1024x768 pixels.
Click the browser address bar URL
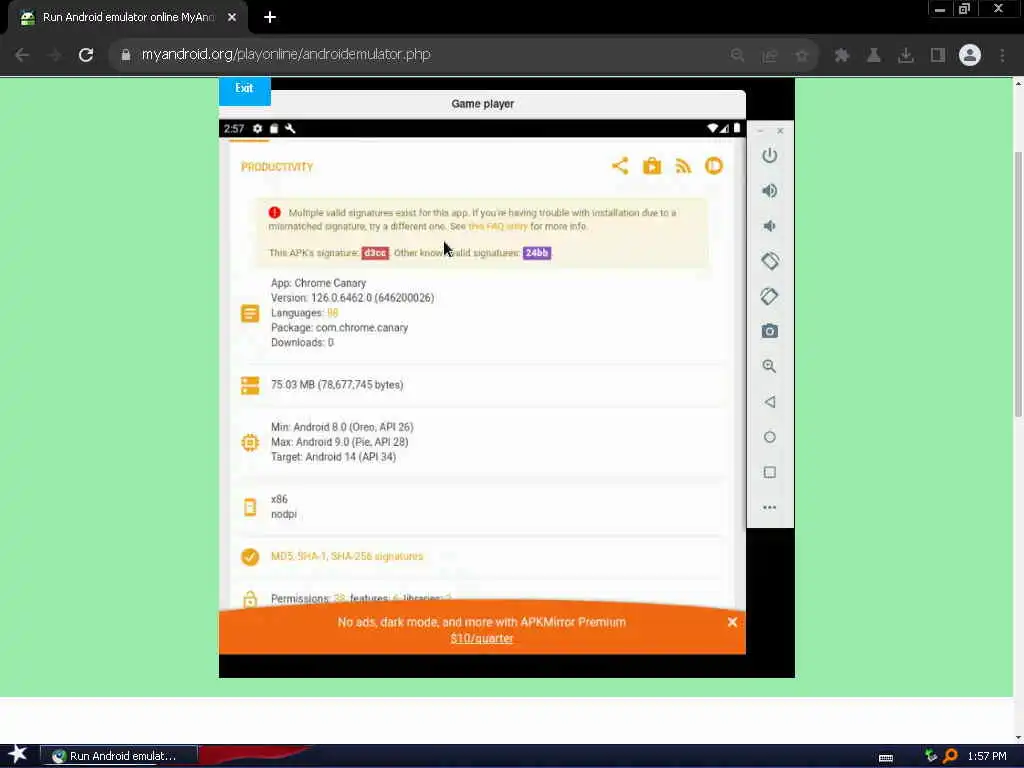(x=286, y=54)
